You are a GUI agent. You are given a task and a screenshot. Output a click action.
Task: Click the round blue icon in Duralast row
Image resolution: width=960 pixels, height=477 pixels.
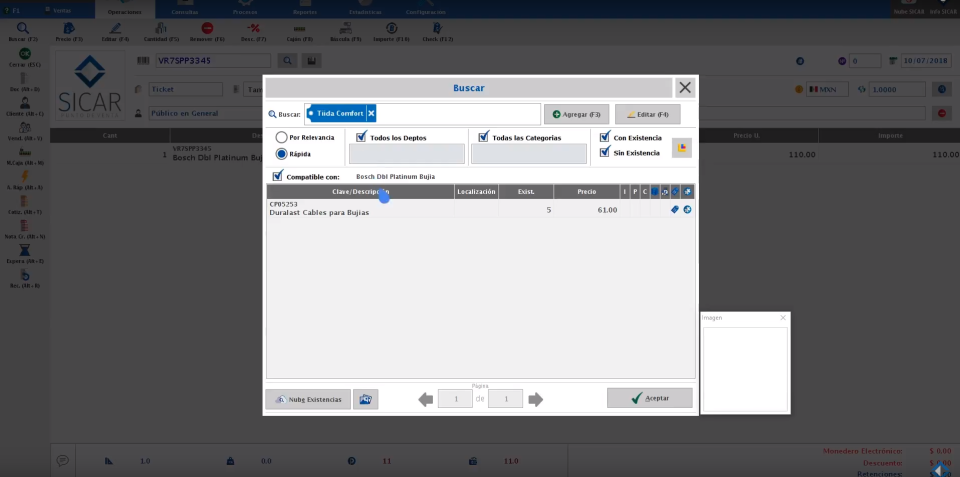click(x=688, y=209)
